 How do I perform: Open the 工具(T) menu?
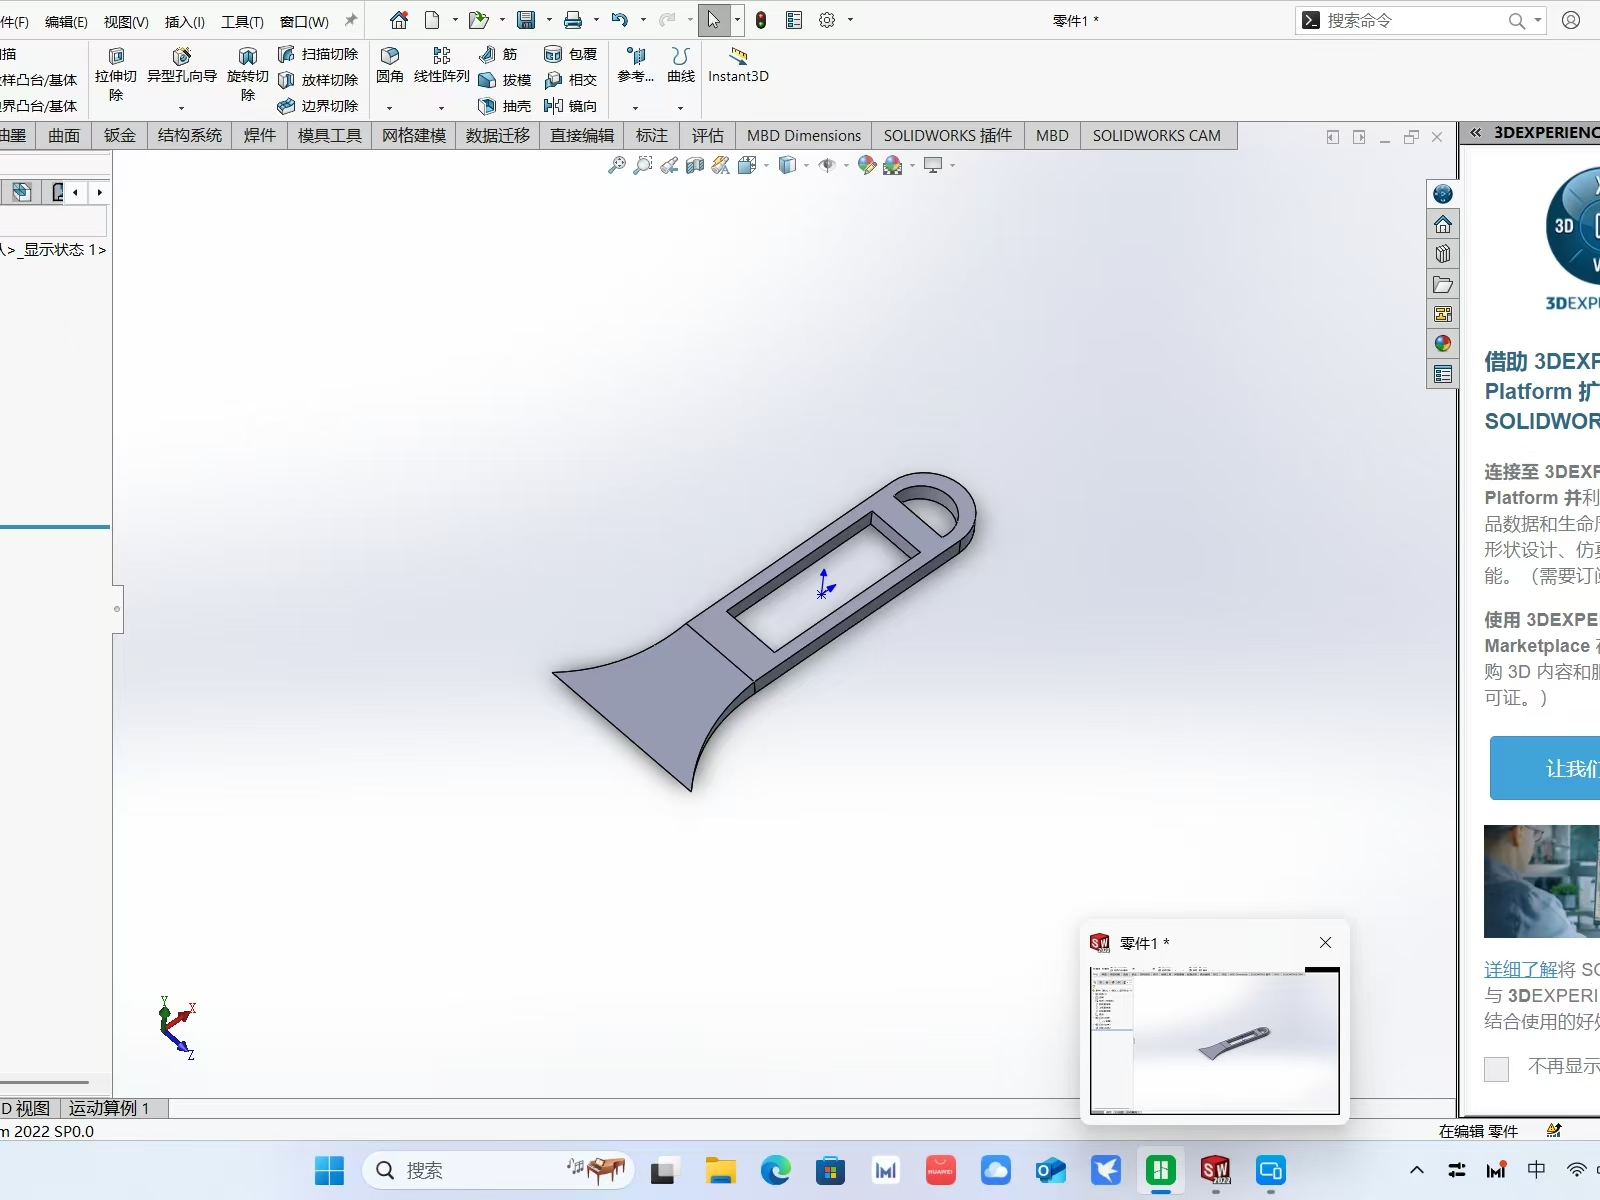242,21
